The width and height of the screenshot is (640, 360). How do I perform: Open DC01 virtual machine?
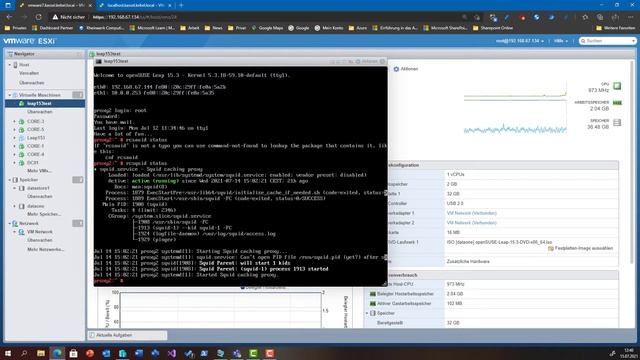click(x=33, y=162)
